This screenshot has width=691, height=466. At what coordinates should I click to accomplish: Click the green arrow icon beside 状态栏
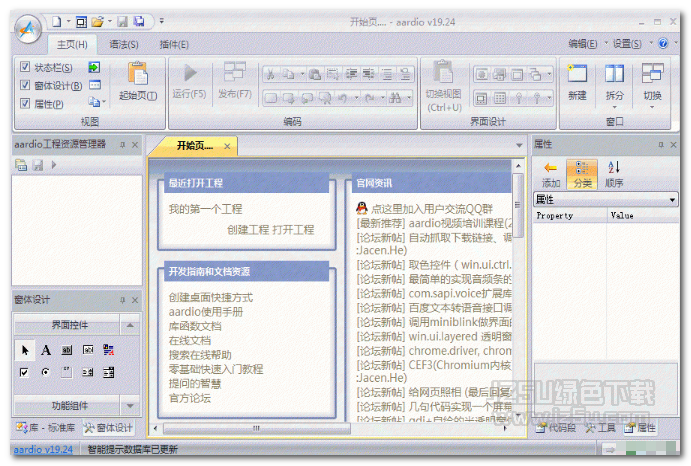(x=94, y=67)
